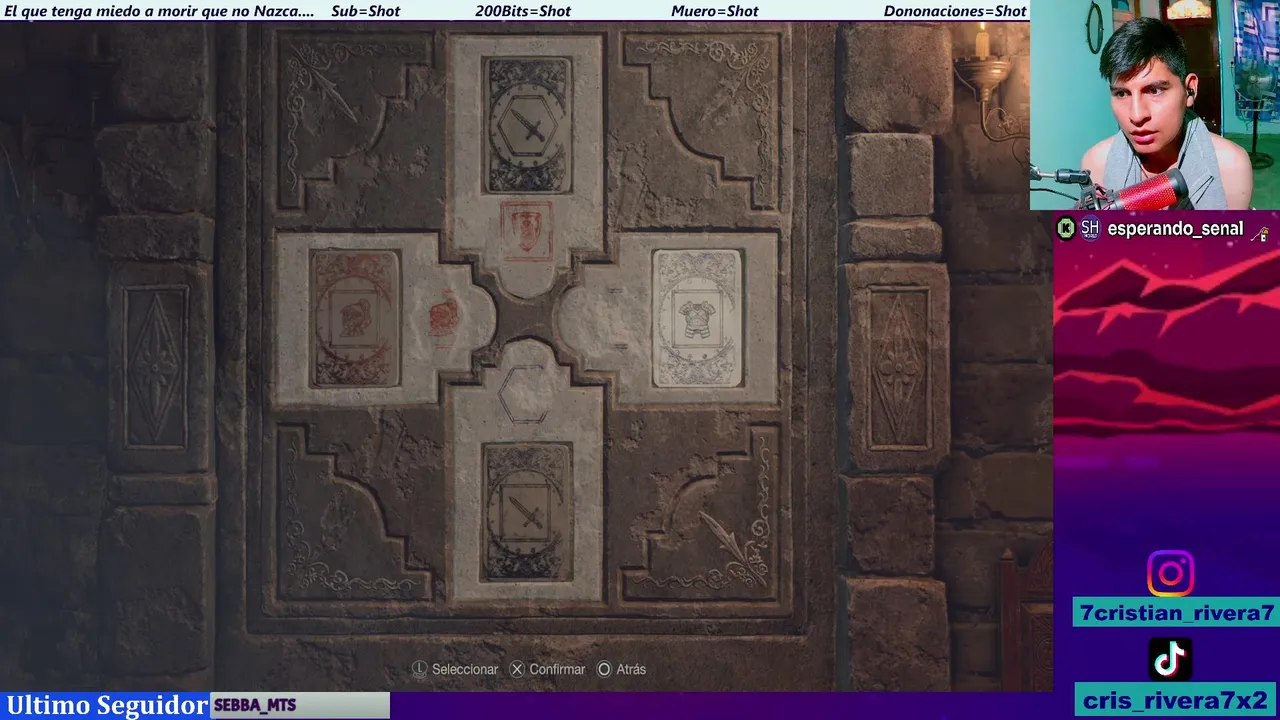Viewport: 1280px width, 720px height.
Task: Click the diamond carving on the right stone pillar
Action: [x=899, y=367]
